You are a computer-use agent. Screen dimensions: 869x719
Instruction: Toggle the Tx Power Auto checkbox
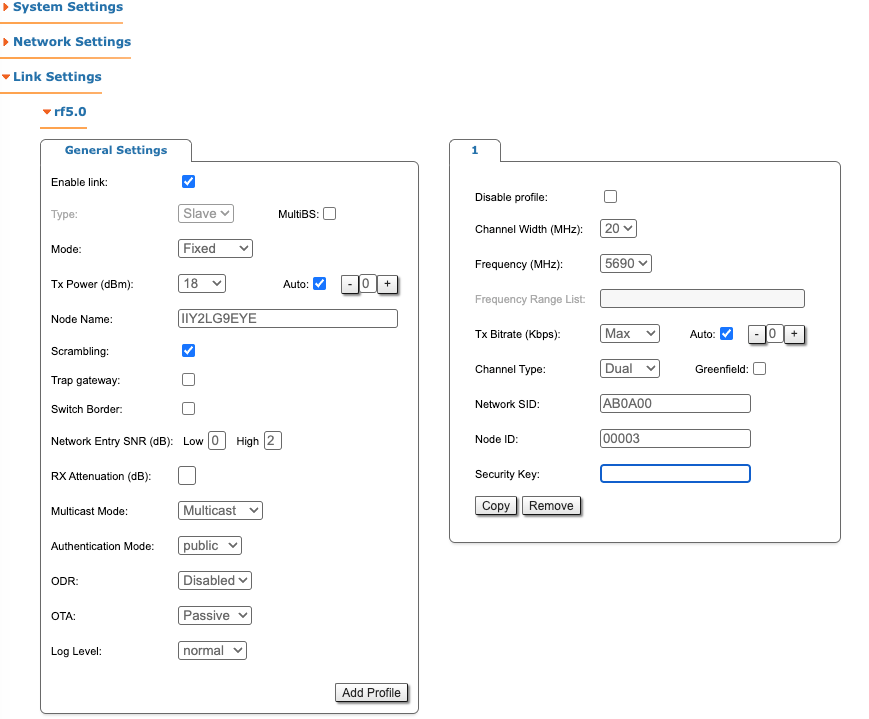pos(320,284)
